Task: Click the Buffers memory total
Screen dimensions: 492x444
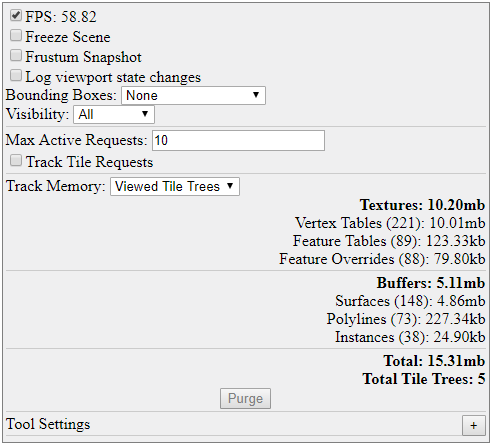Action: tap(431, 283)
